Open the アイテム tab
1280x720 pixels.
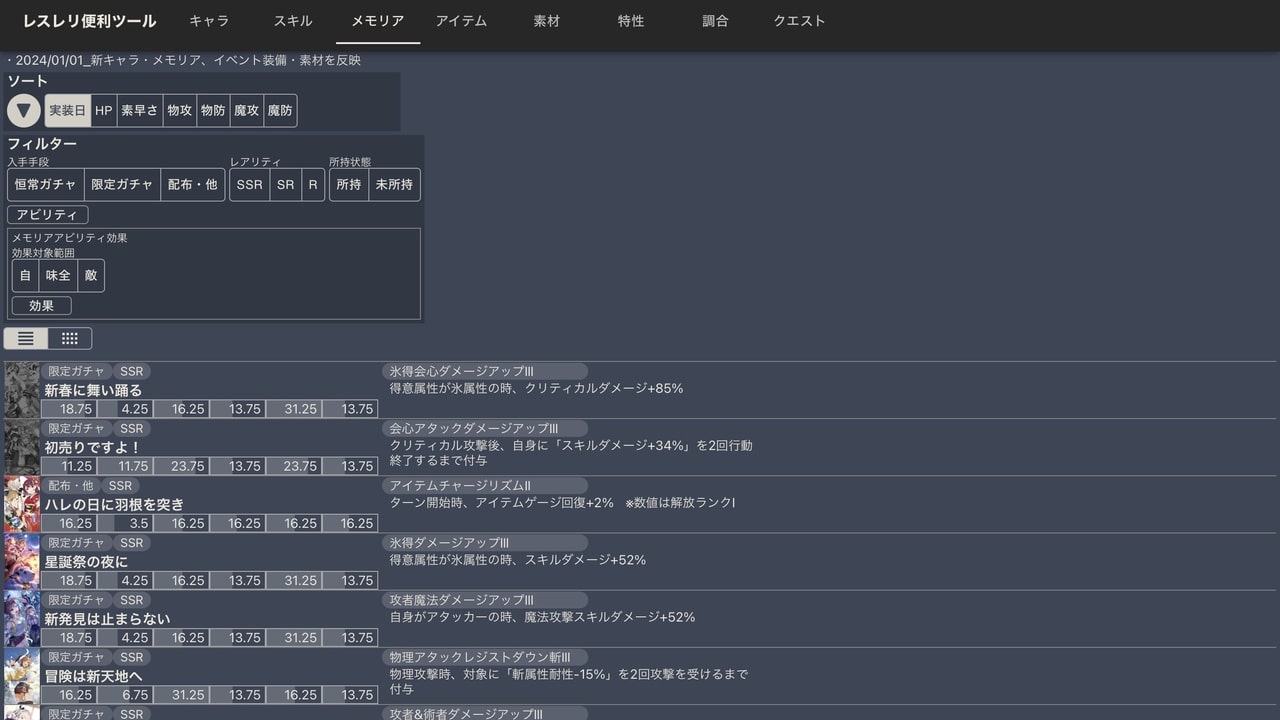tap(462, 21)
